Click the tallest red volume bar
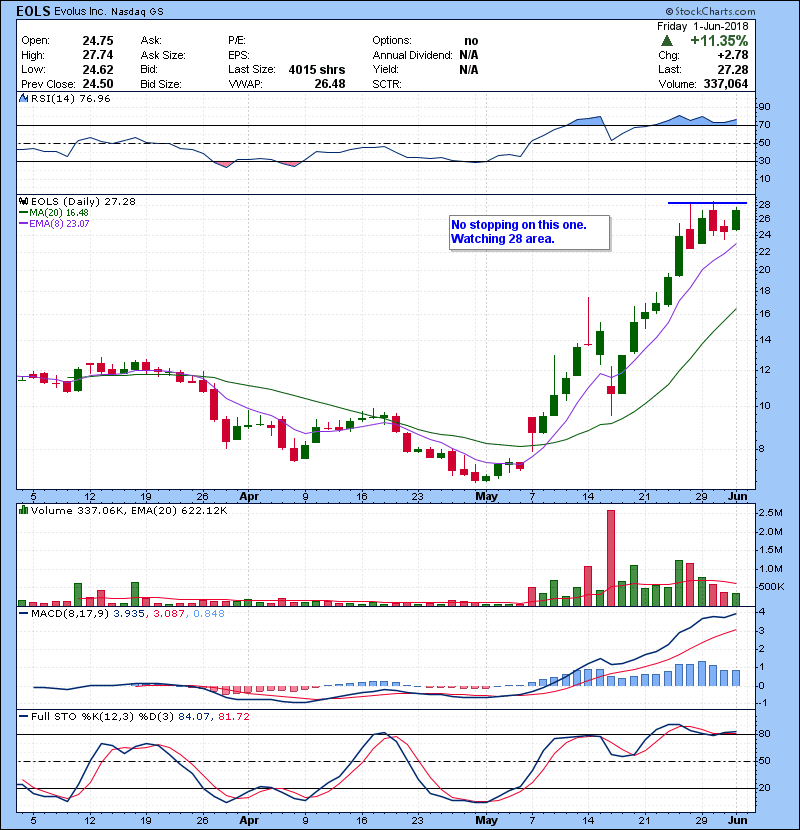This screenshot has width=800, height=830. tap(611, 558)
